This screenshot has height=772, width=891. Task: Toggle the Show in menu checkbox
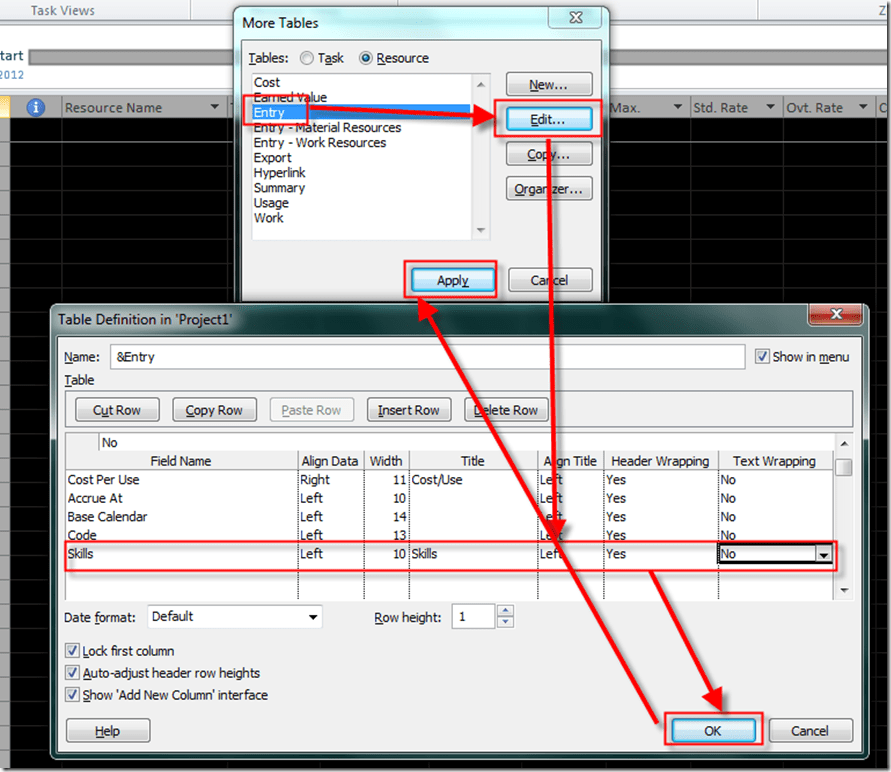[763, 357]
